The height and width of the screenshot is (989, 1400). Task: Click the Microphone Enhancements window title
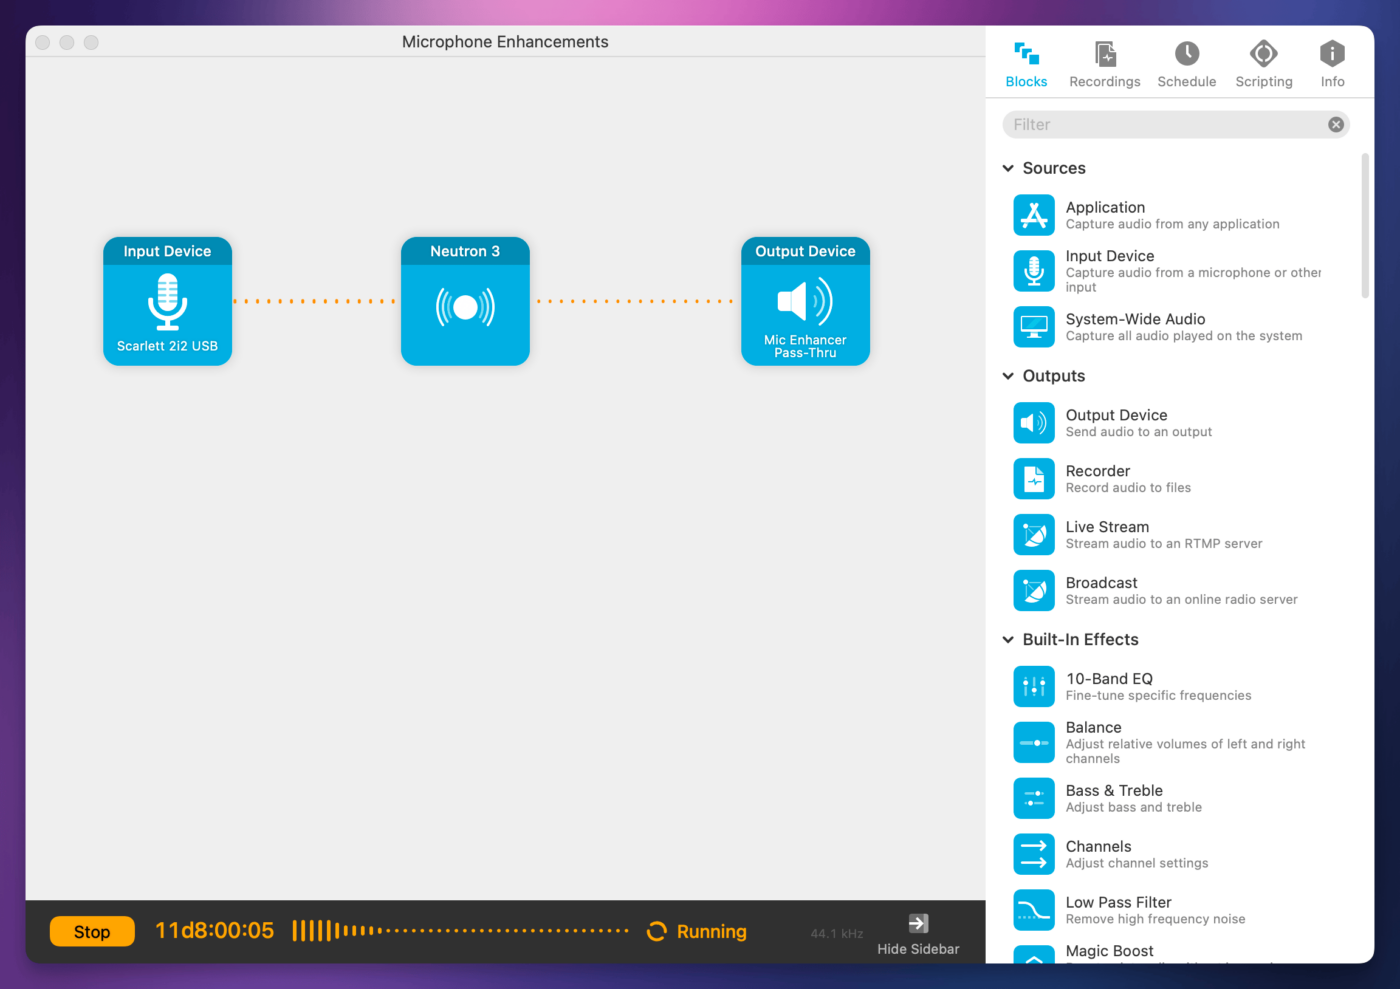[x=505, y=42]
